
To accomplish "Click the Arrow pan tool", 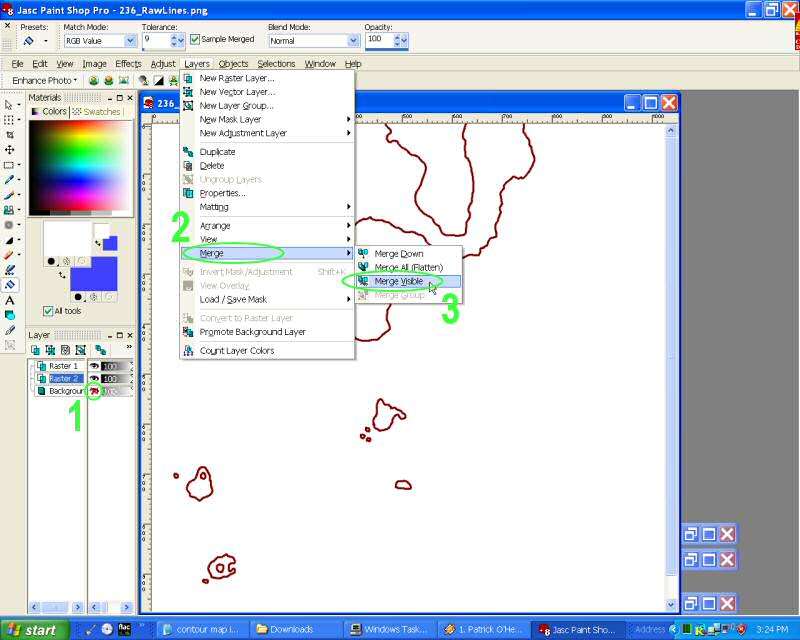I will [10, 104].
